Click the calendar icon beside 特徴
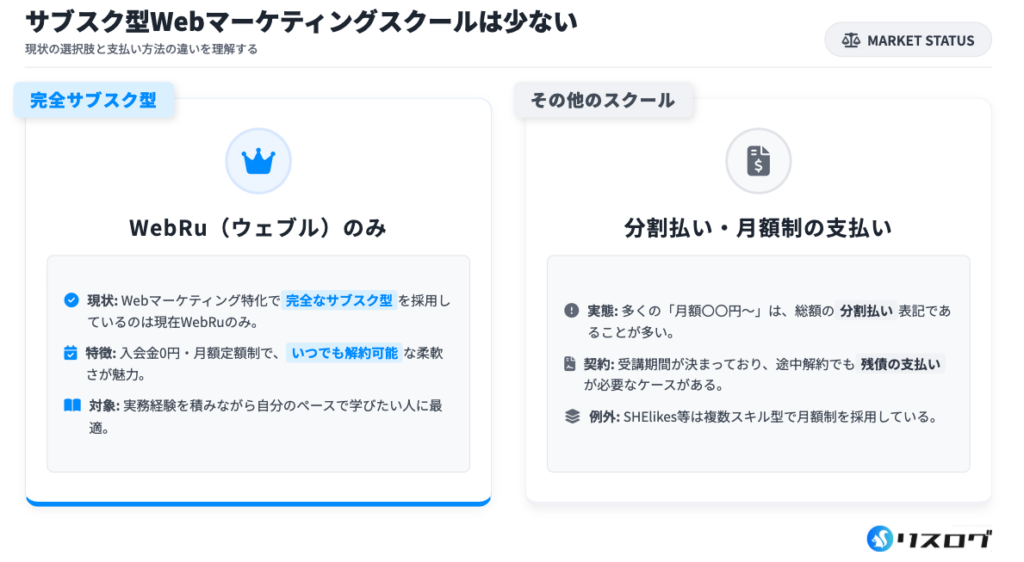 [71, 352]
